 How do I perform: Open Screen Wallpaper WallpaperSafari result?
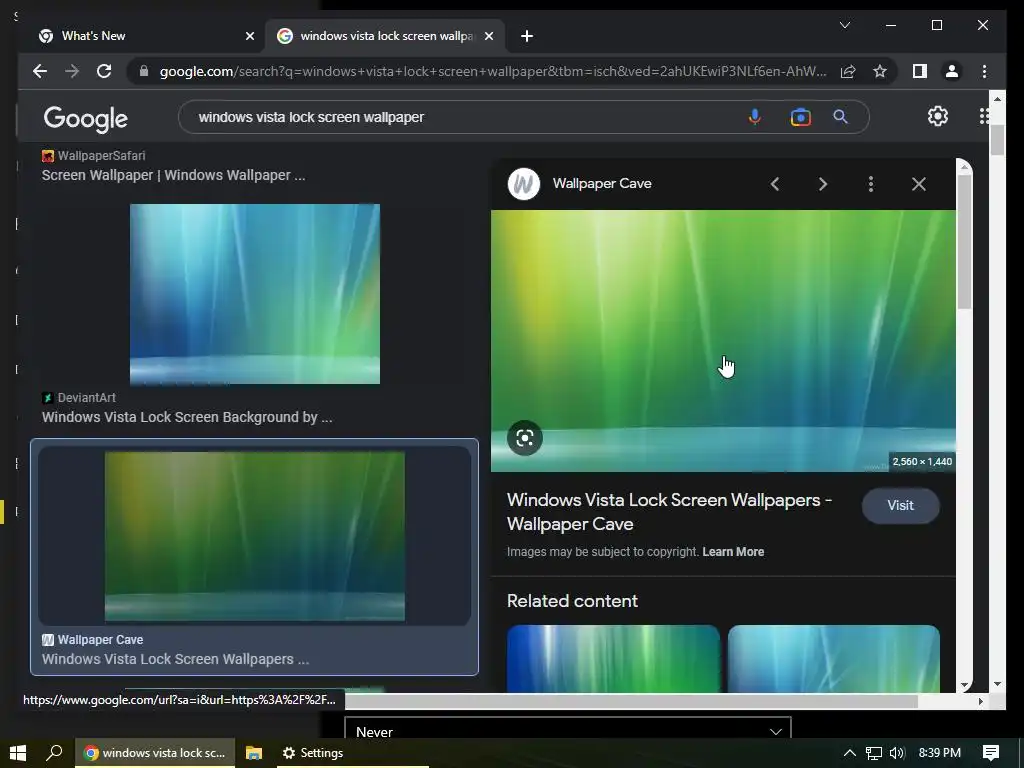173,175
